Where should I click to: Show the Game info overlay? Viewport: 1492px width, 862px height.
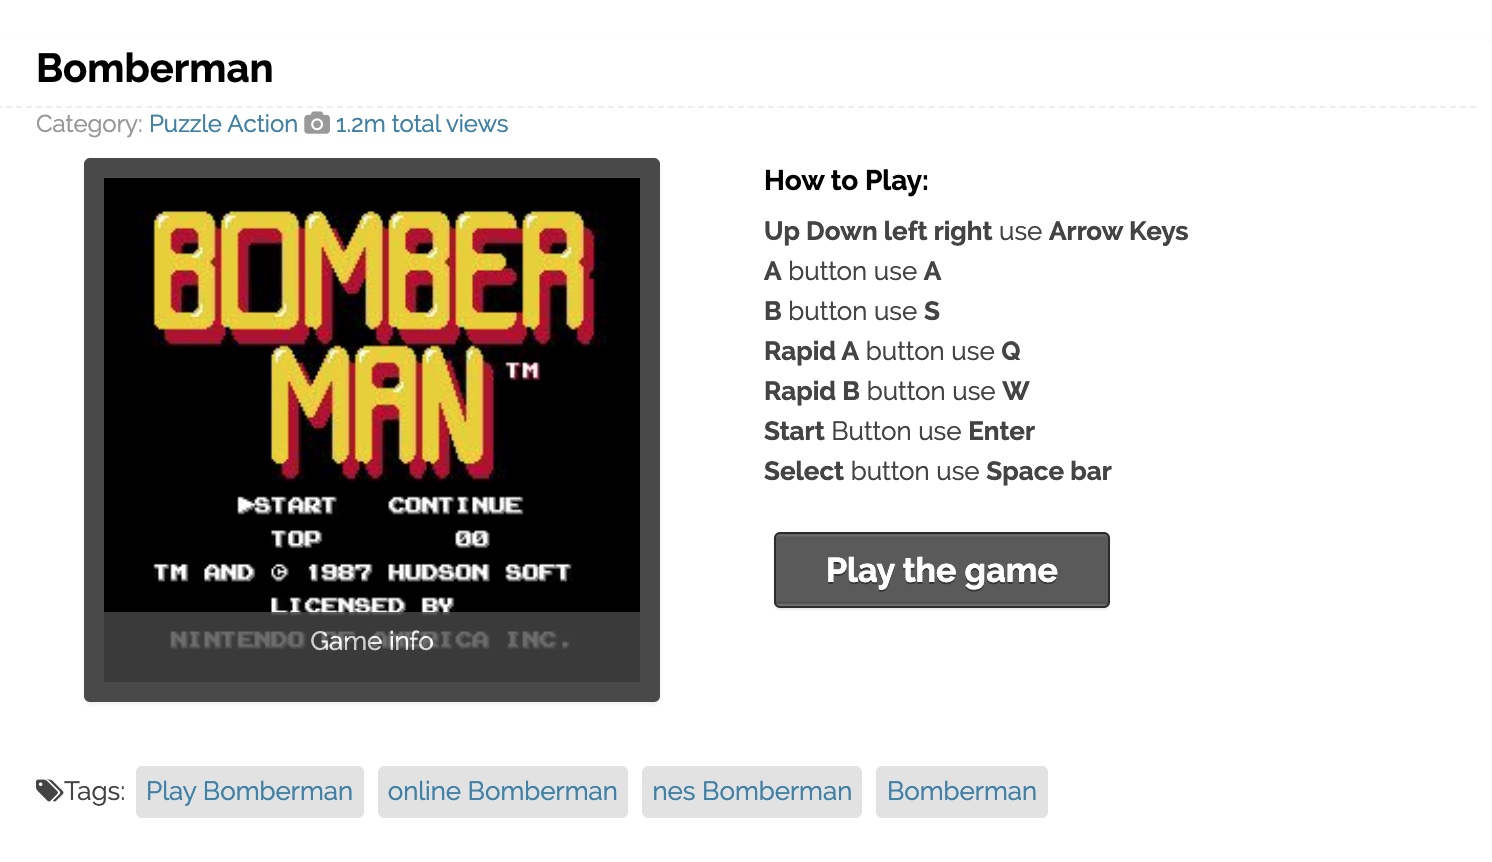371,641
